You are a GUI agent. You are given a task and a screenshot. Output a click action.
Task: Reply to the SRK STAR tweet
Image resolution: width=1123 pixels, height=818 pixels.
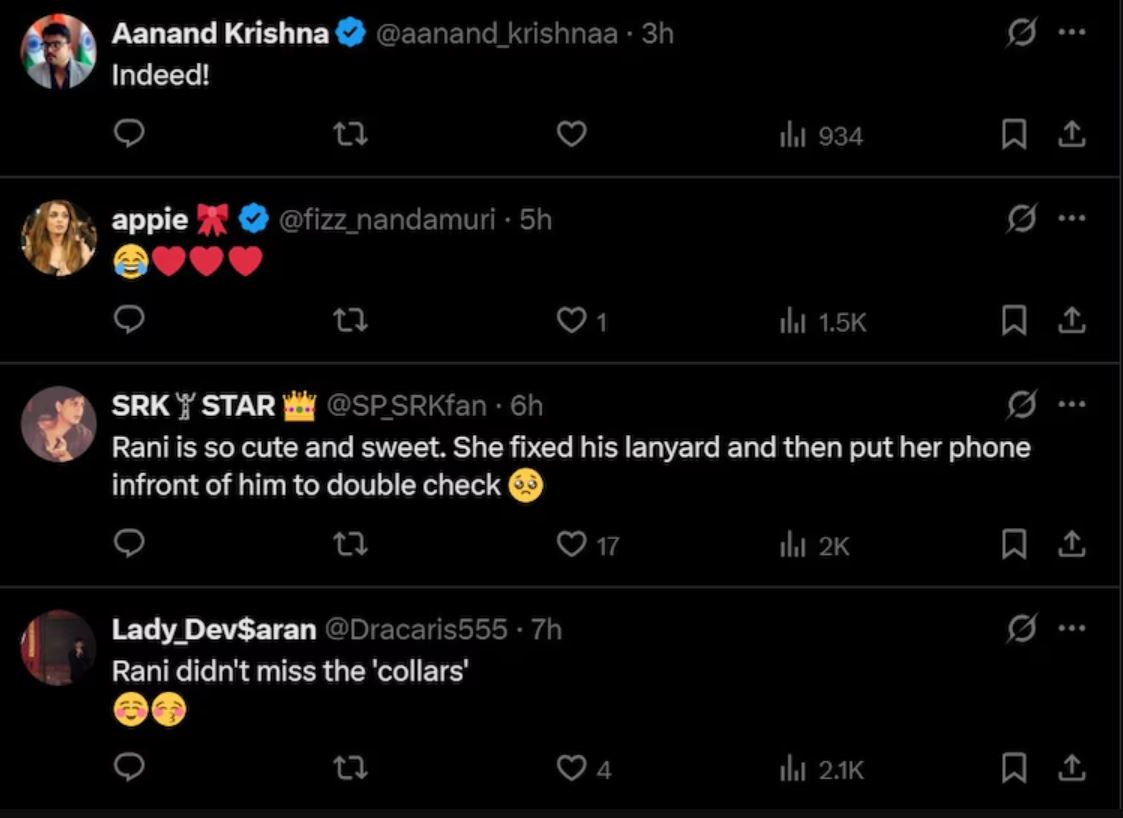[130, 544]
